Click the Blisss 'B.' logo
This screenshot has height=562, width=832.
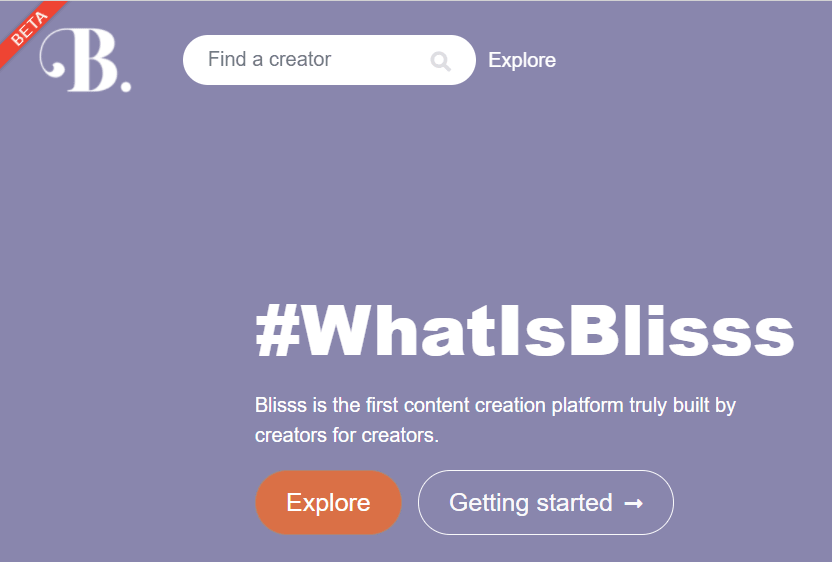click(86, 61)
